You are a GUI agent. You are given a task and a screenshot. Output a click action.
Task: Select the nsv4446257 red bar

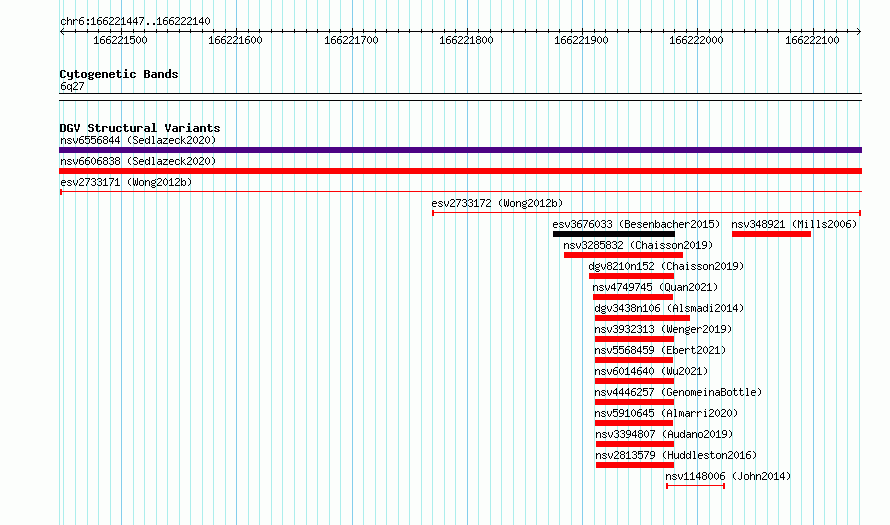click(x=635, y=402)
